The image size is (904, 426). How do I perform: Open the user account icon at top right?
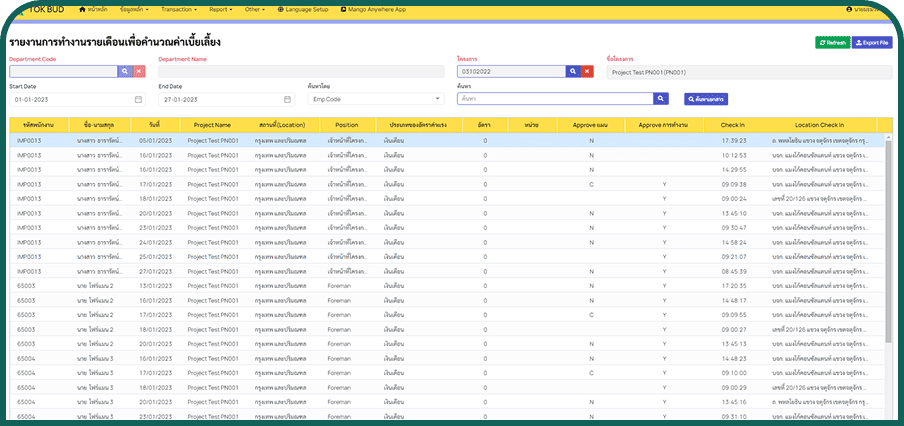pyautogui.click(x=850, y=9)
